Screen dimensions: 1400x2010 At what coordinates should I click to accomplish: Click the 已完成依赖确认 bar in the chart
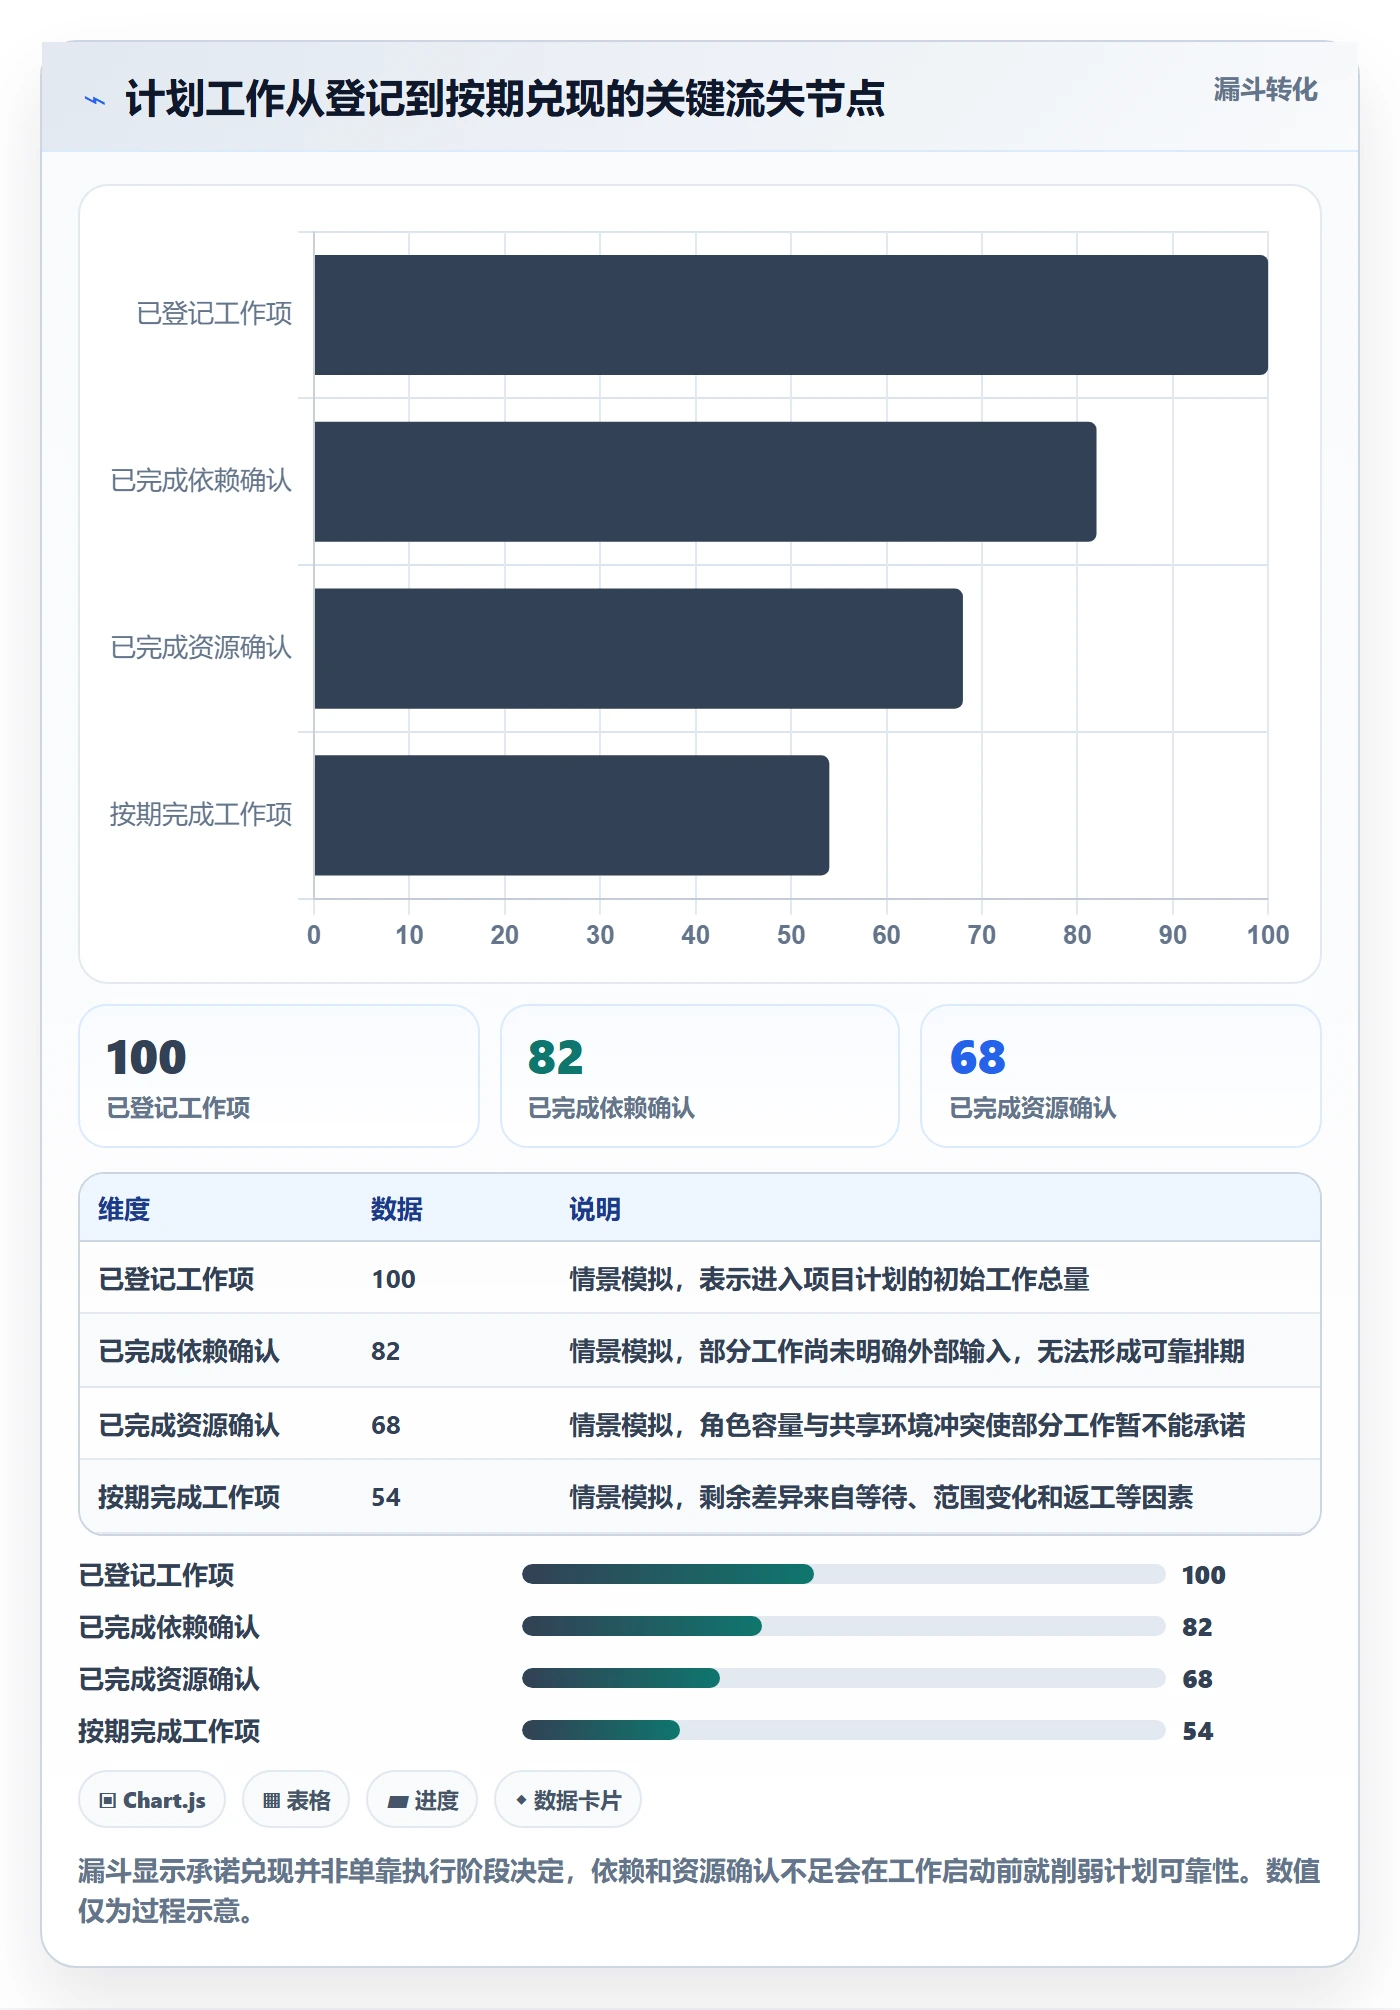705,482
